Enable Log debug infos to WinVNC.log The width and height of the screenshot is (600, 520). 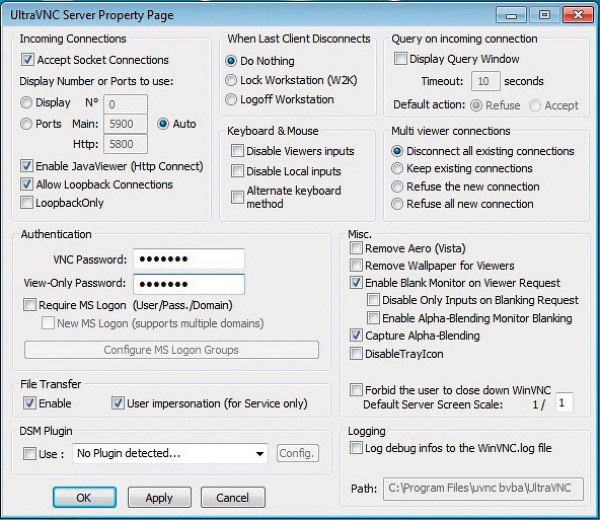click(x=356, y=448)
